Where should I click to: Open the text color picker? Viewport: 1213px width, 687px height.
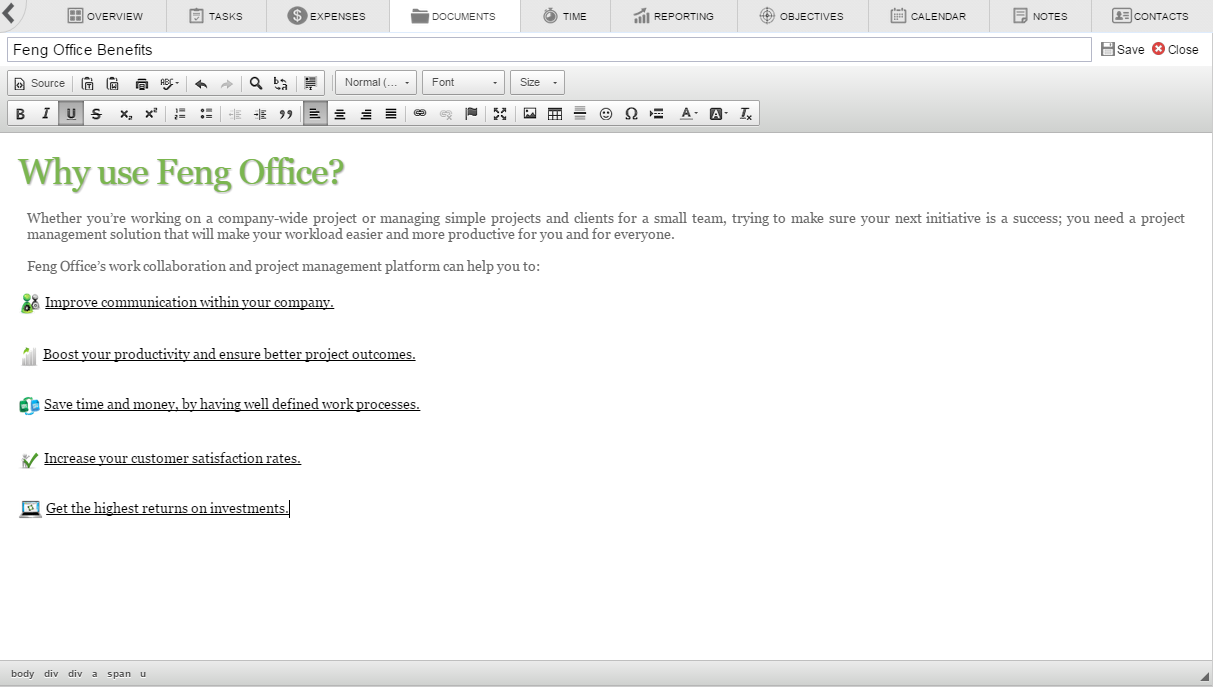click(688, 114)
